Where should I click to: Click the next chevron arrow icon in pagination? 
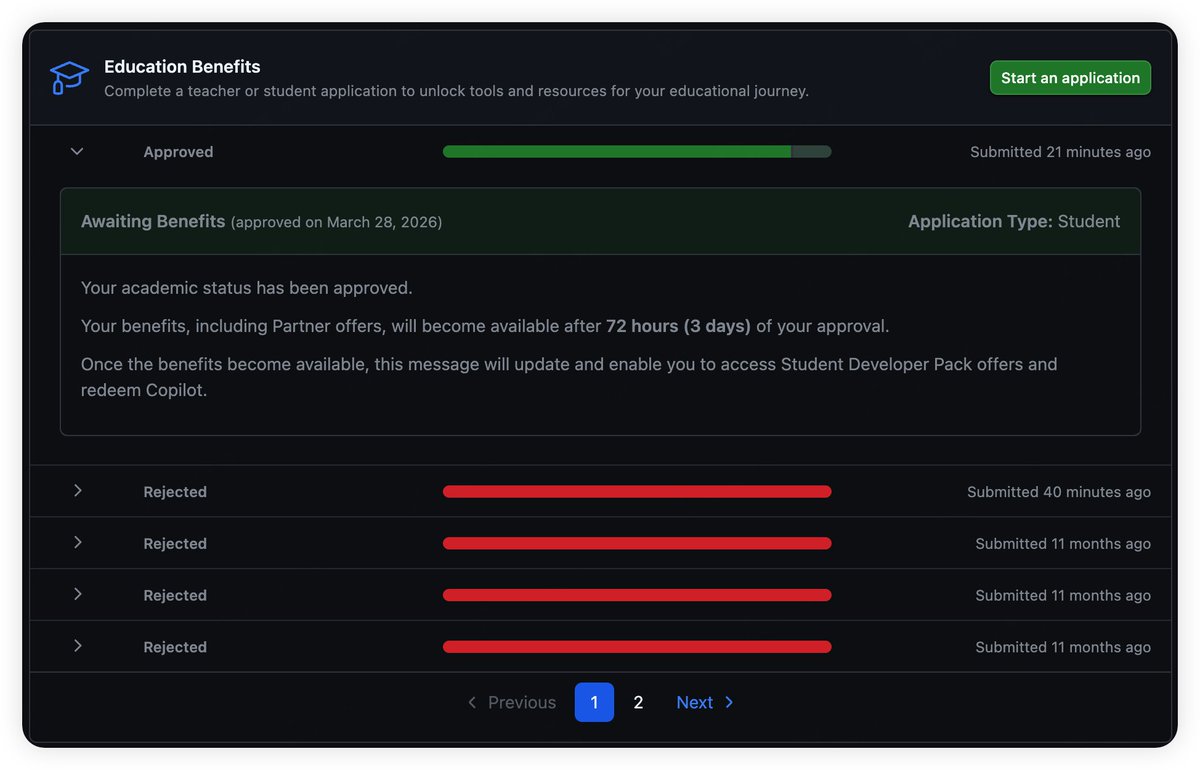point(729,702)
